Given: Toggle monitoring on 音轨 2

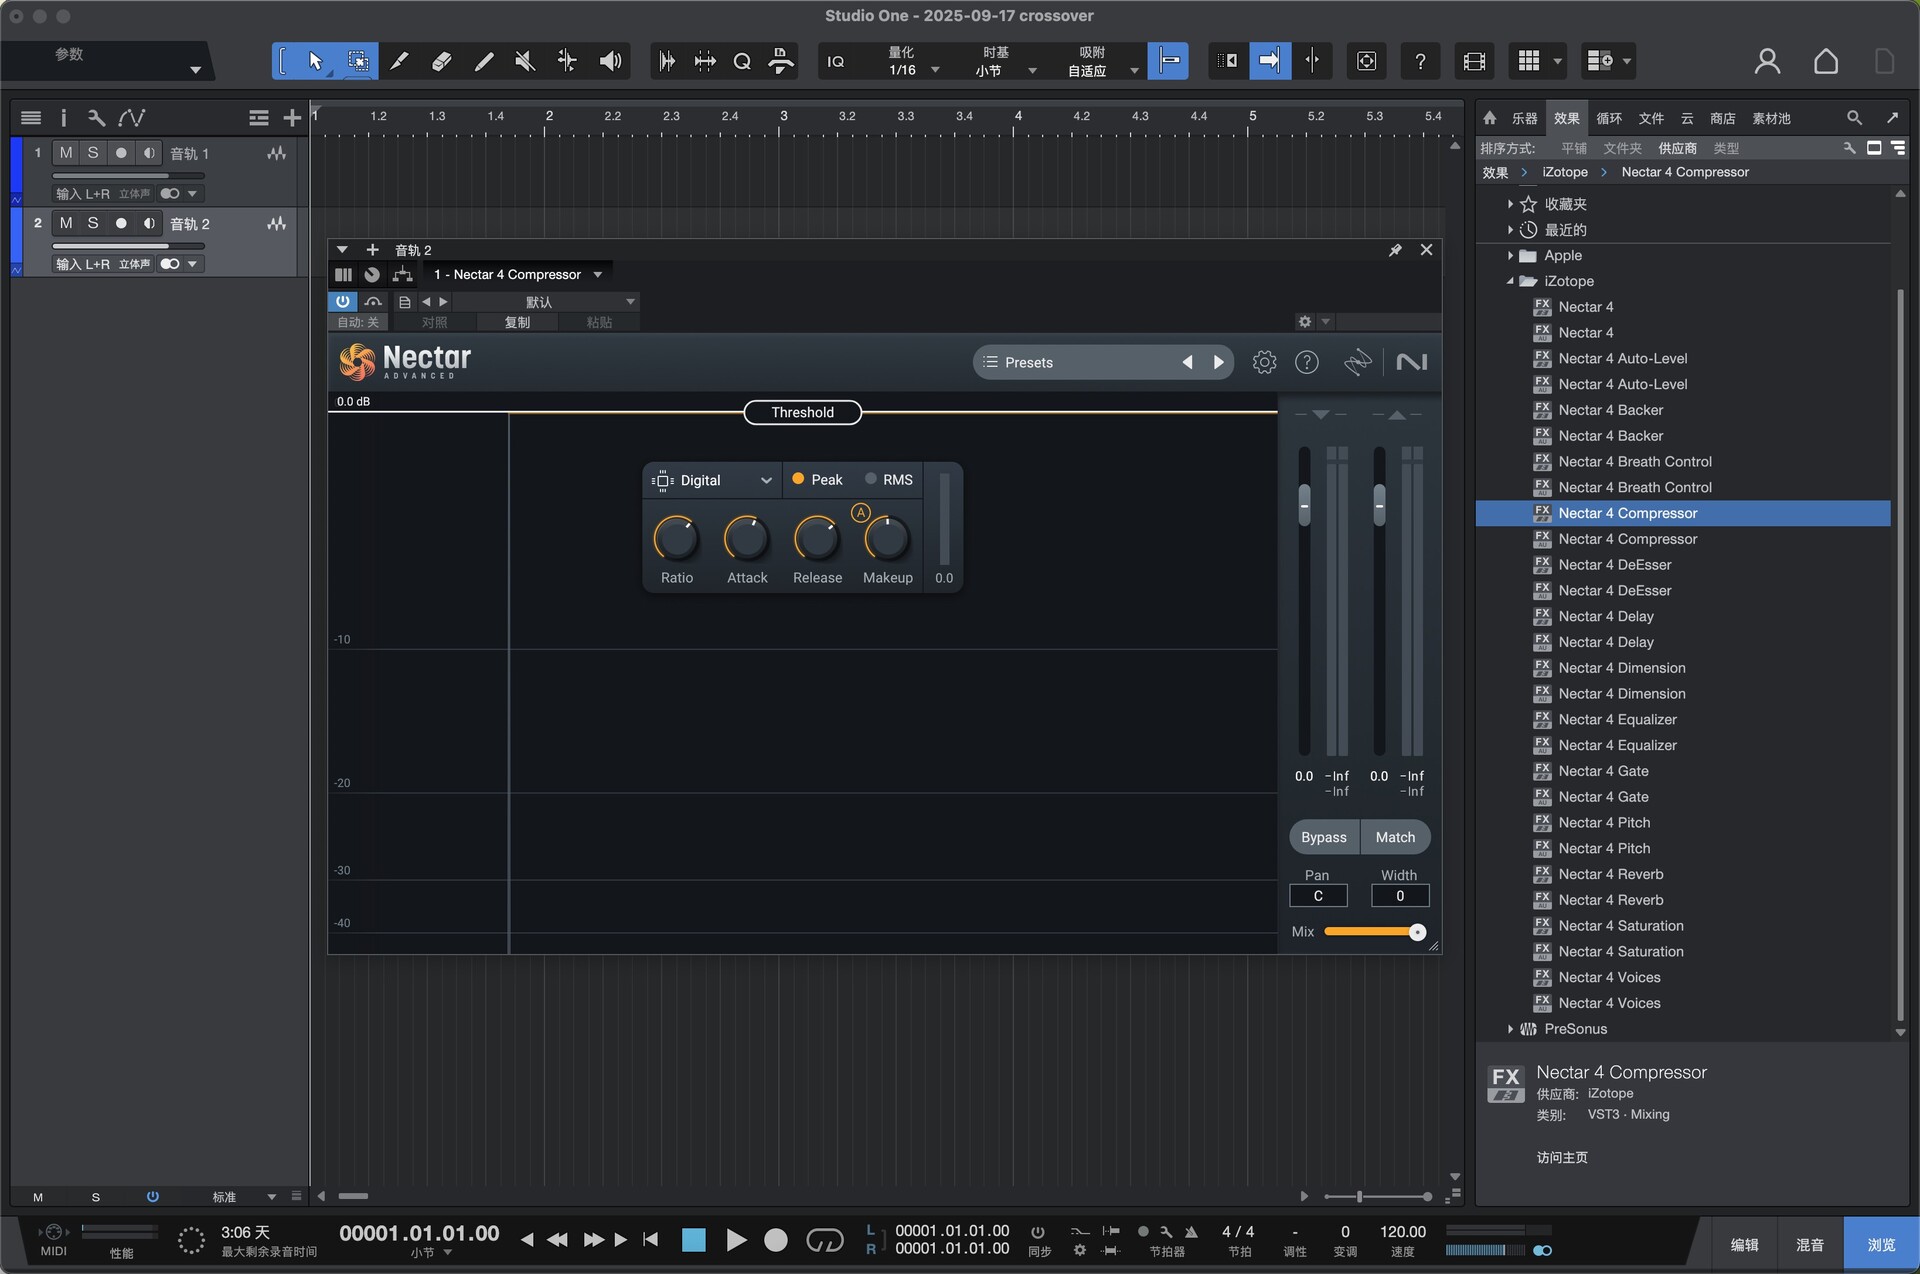Looking at the screenshot, I should [x=149, y=223].
